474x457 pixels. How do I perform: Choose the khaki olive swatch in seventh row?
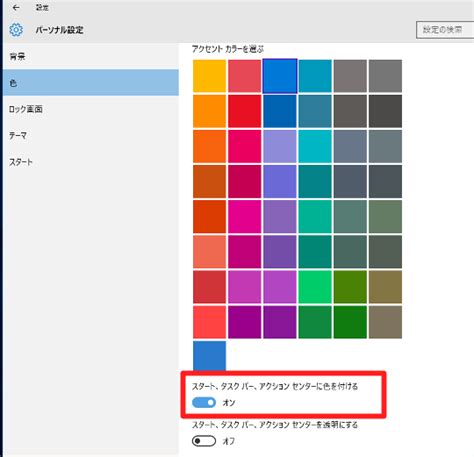click(385, 287)
